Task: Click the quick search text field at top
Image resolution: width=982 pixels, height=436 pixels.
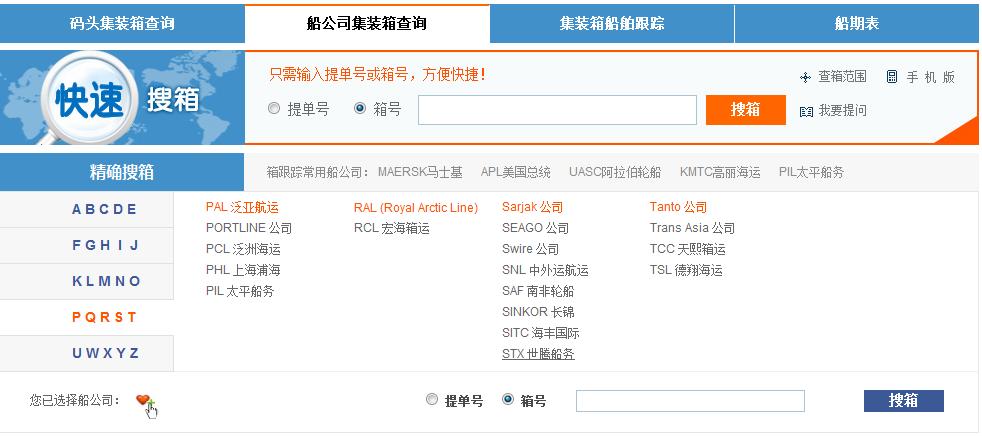Action: click(557, 110)
